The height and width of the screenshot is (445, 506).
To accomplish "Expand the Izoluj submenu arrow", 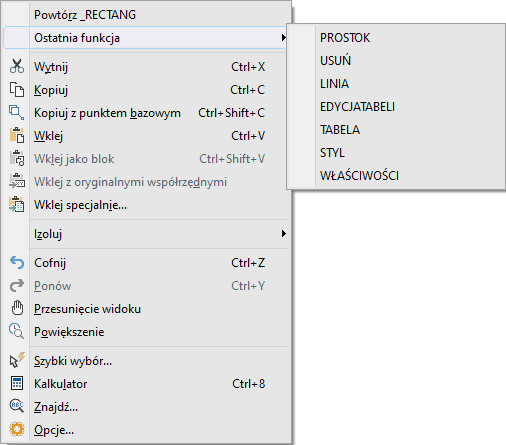I will pos(283,234).
